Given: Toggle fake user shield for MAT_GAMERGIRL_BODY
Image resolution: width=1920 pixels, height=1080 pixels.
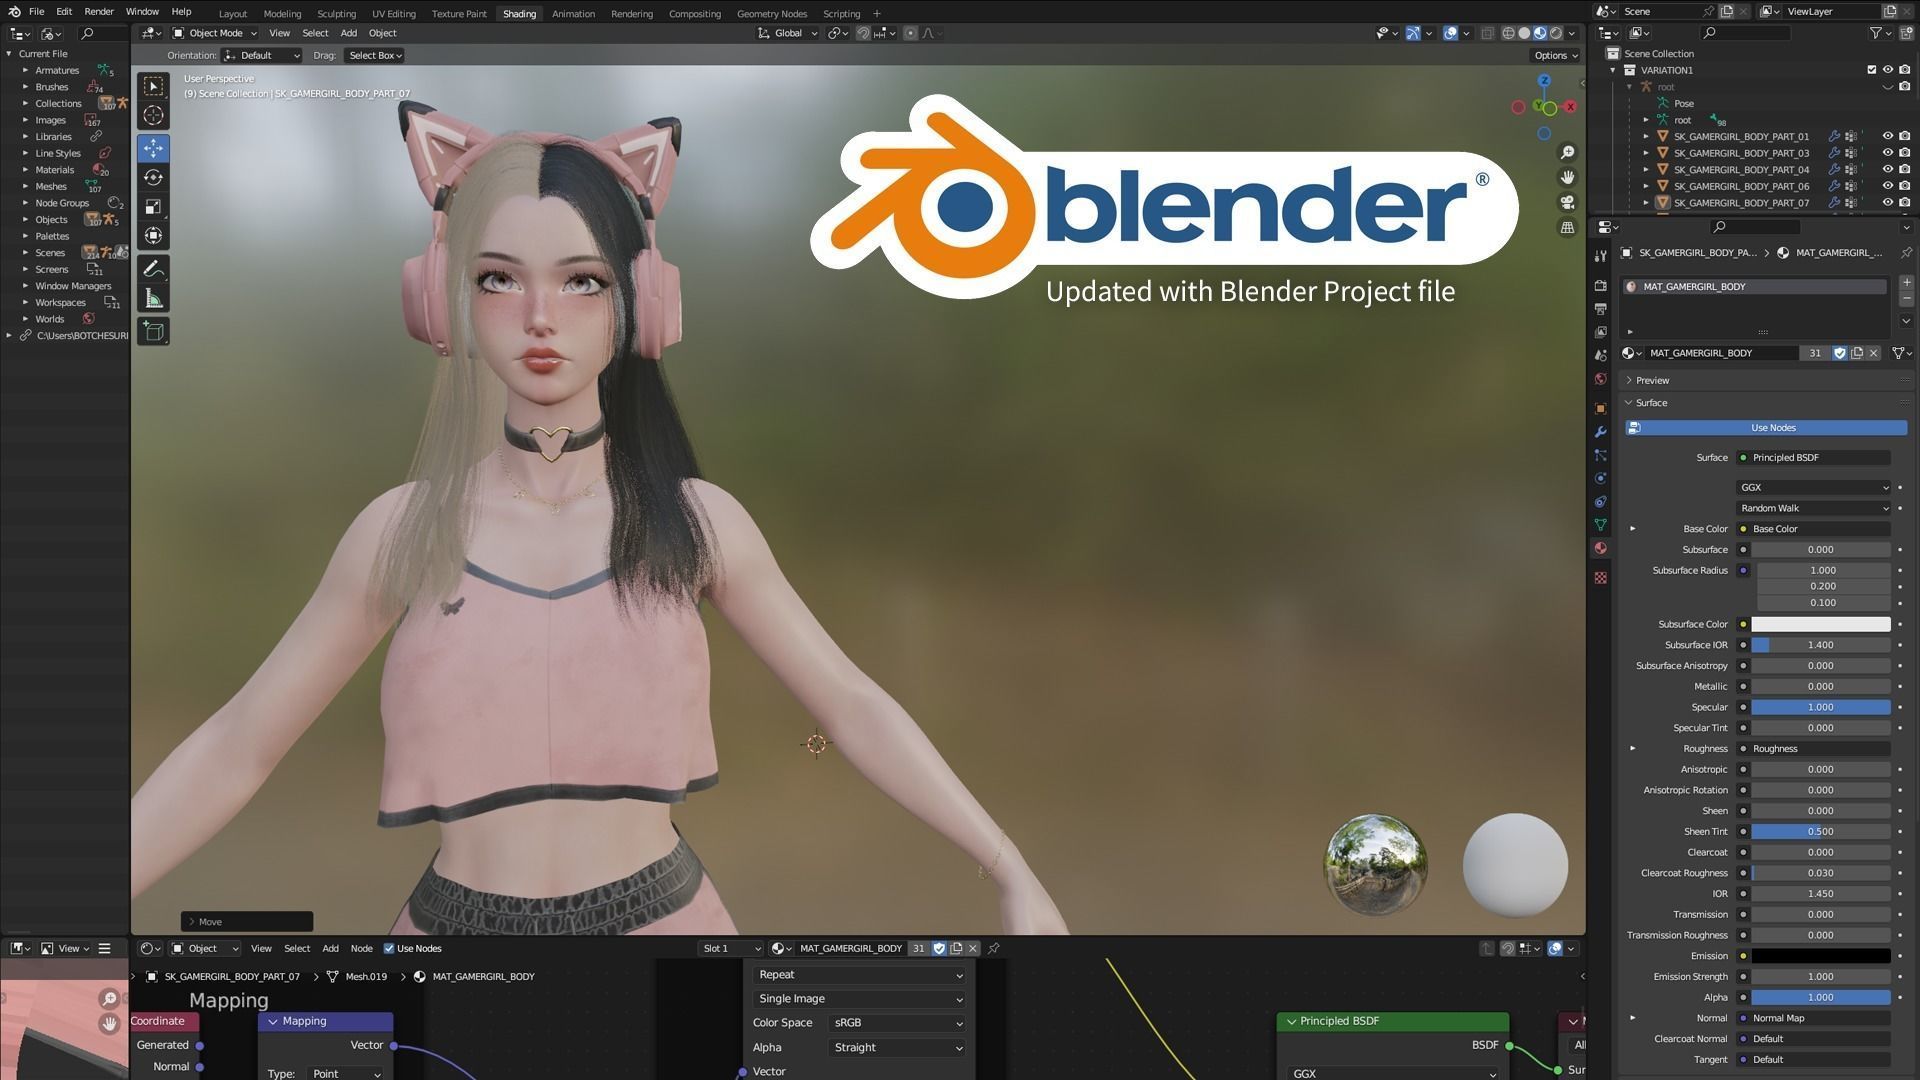Looking at the screenshot, I should [1840, 353].
